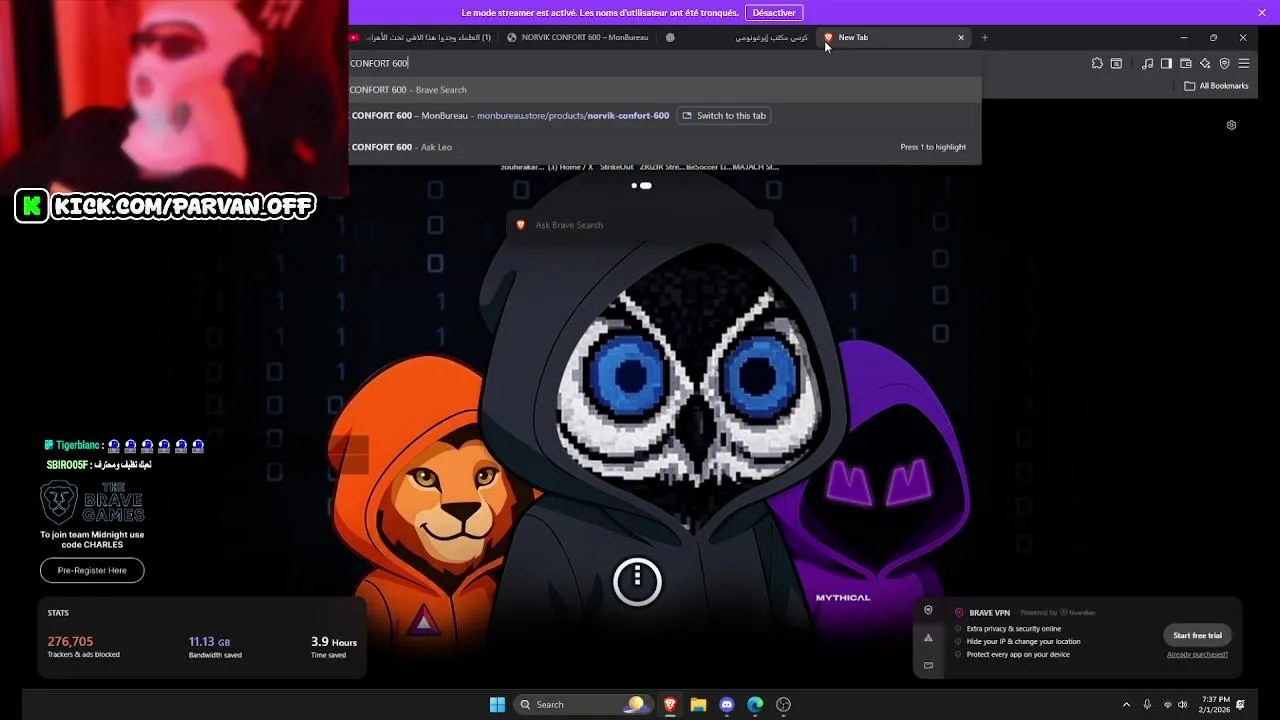Toggle the browser sidebar panel icon
This screenshot has height=720, width=1280.
[1166, 63]
